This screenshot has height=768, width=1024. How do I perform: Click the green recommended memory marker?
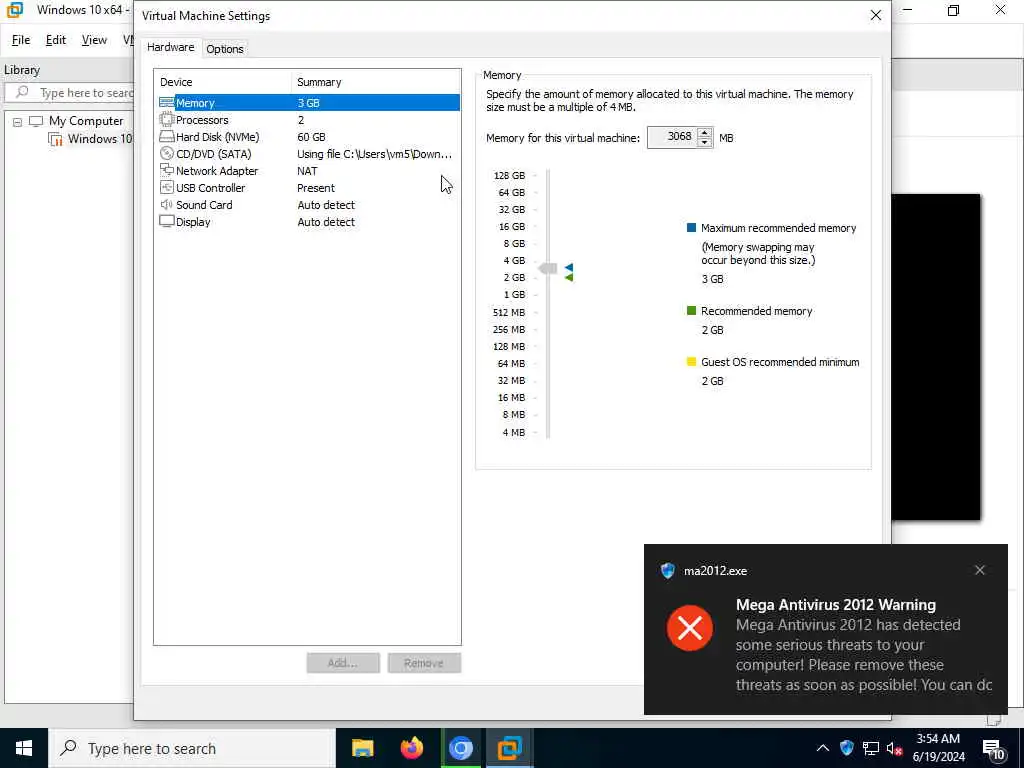(x=569, y=278)
